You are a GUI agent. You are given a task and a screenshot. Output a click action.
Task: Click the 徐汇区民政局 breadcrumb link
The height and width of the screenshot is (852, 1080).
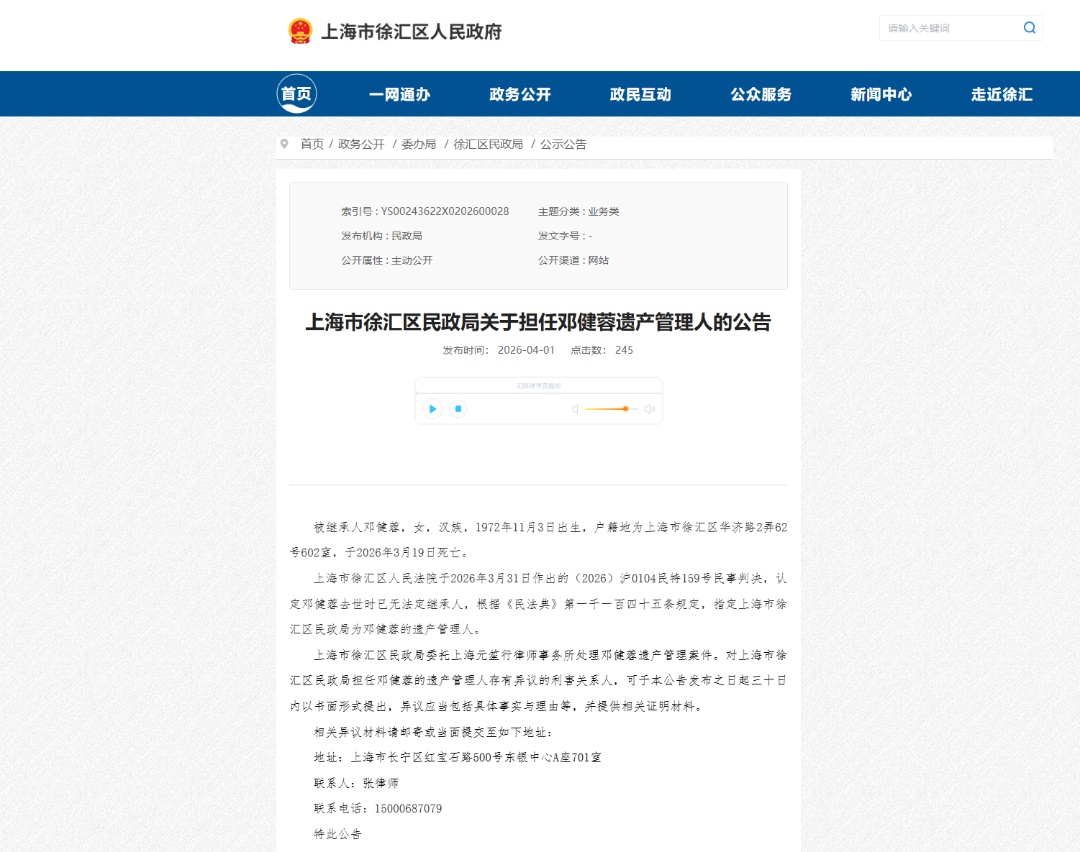coord(490,143)
